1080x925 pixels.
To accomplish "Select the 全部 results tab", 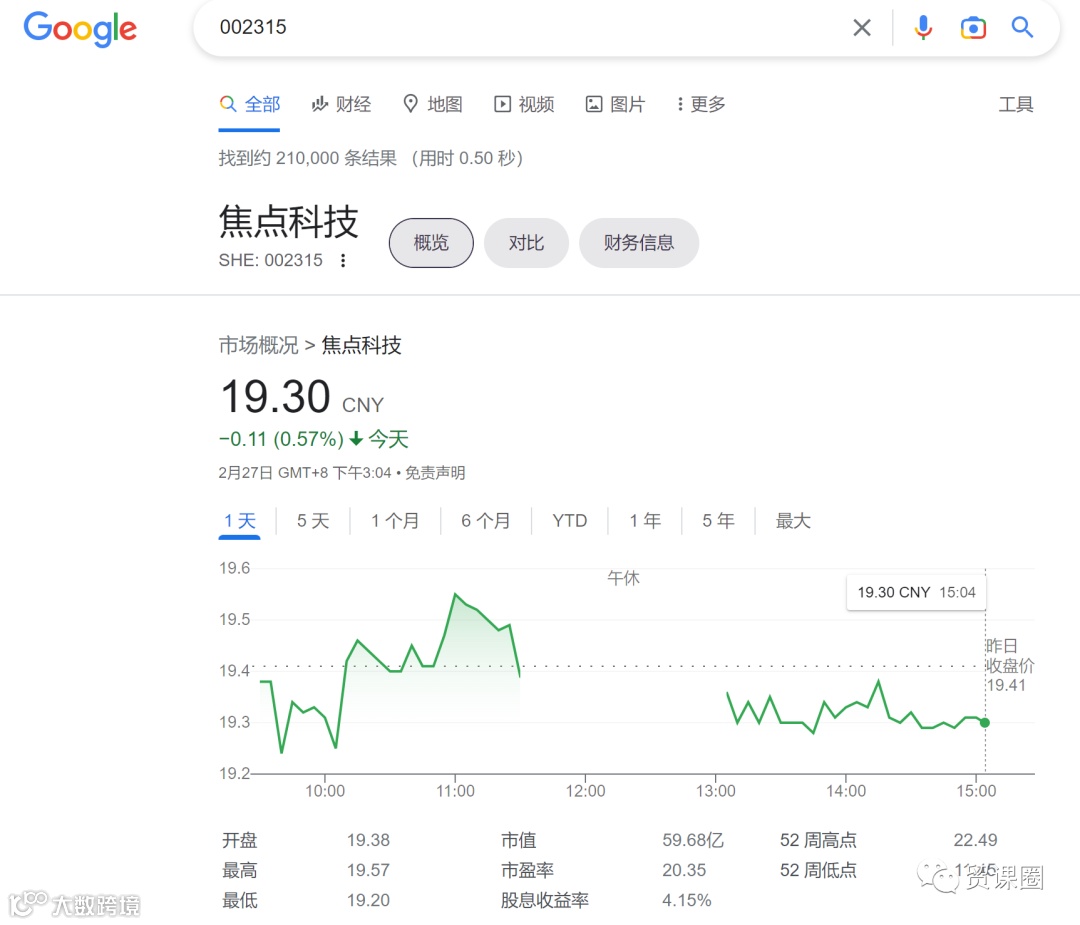I will (249, 105).
